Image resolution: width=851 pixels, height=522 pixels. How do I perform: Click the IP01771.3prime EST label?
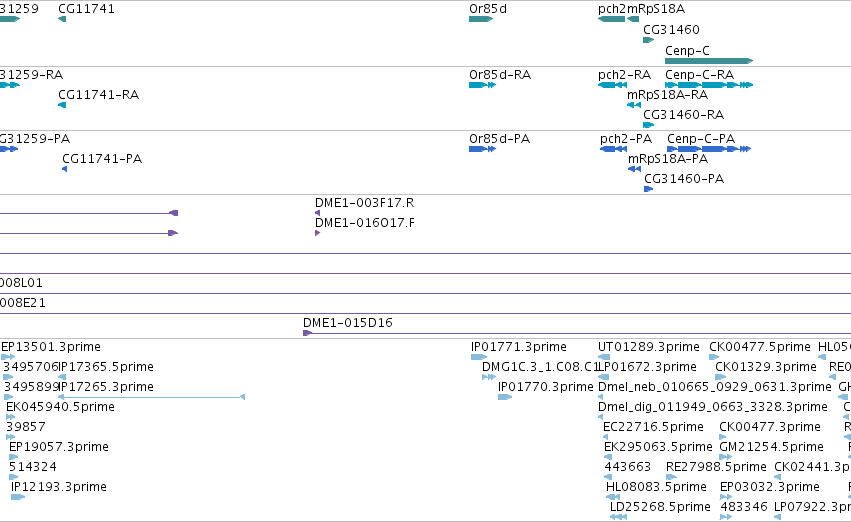[x=519, y=346]
